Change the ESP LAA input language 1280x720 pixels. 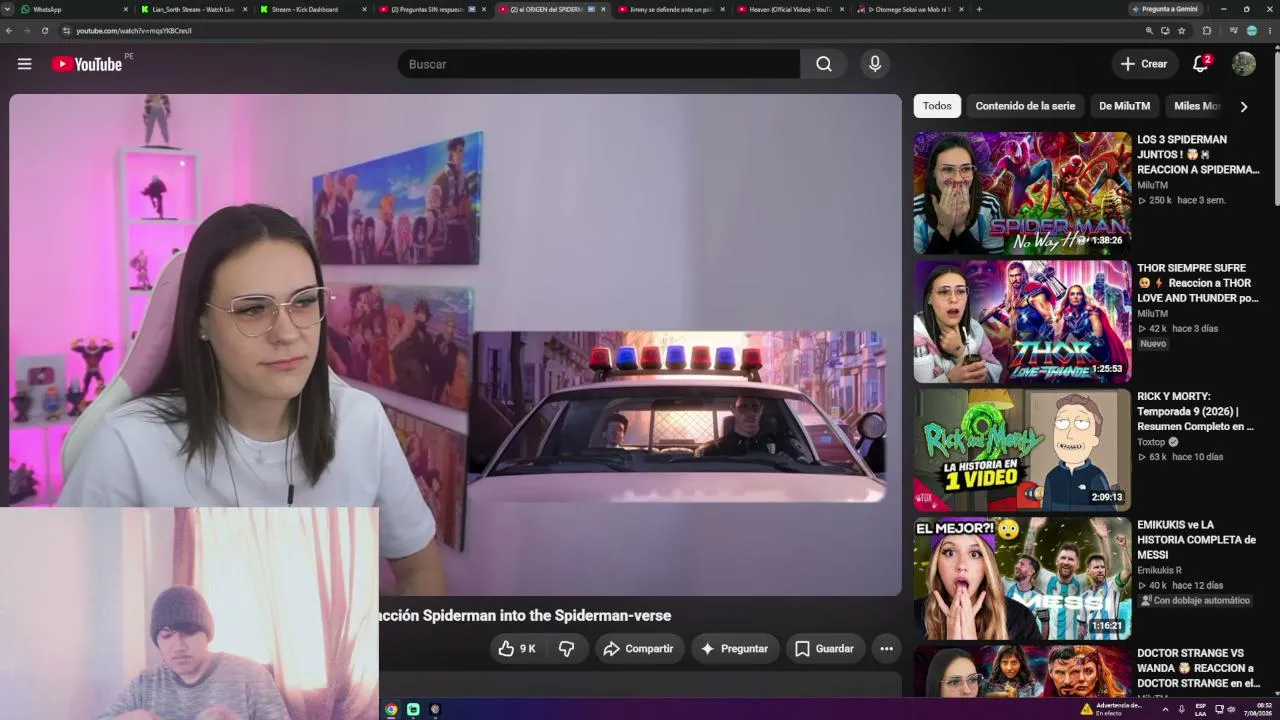pyautogui.click(x=1201, y=709)
